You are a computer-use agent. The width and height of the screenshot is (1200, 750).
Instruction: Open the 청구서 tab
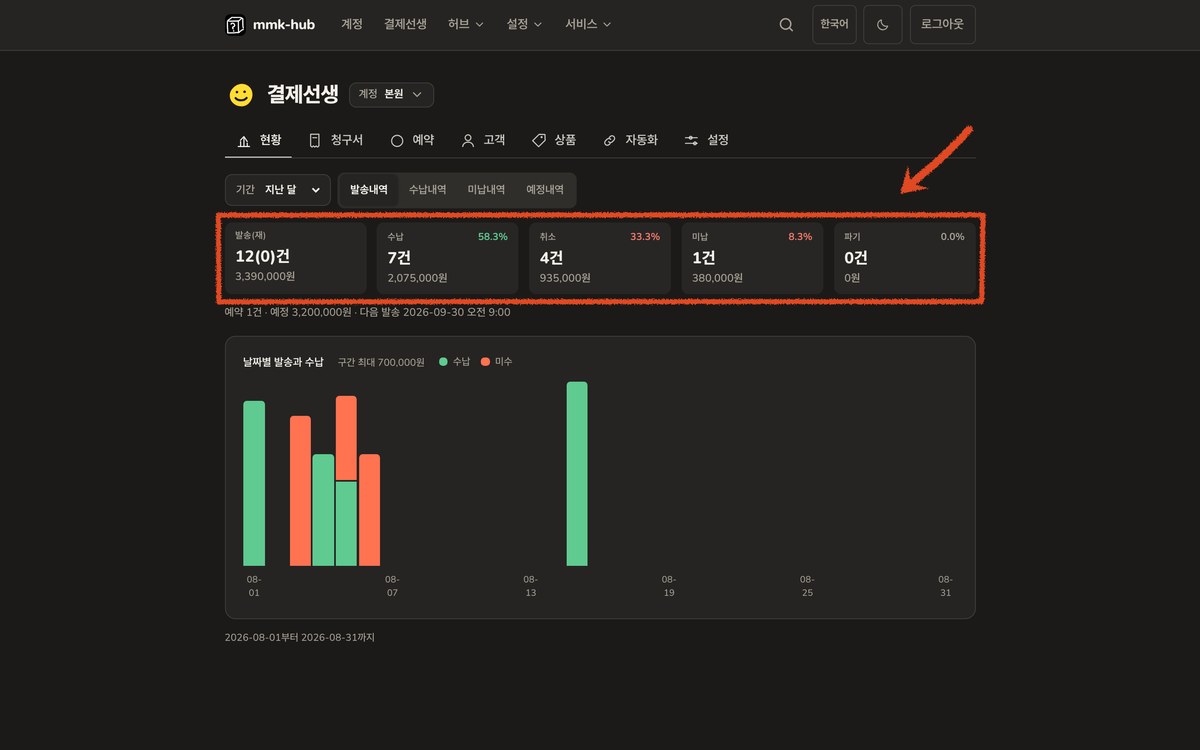click(335, 140)
